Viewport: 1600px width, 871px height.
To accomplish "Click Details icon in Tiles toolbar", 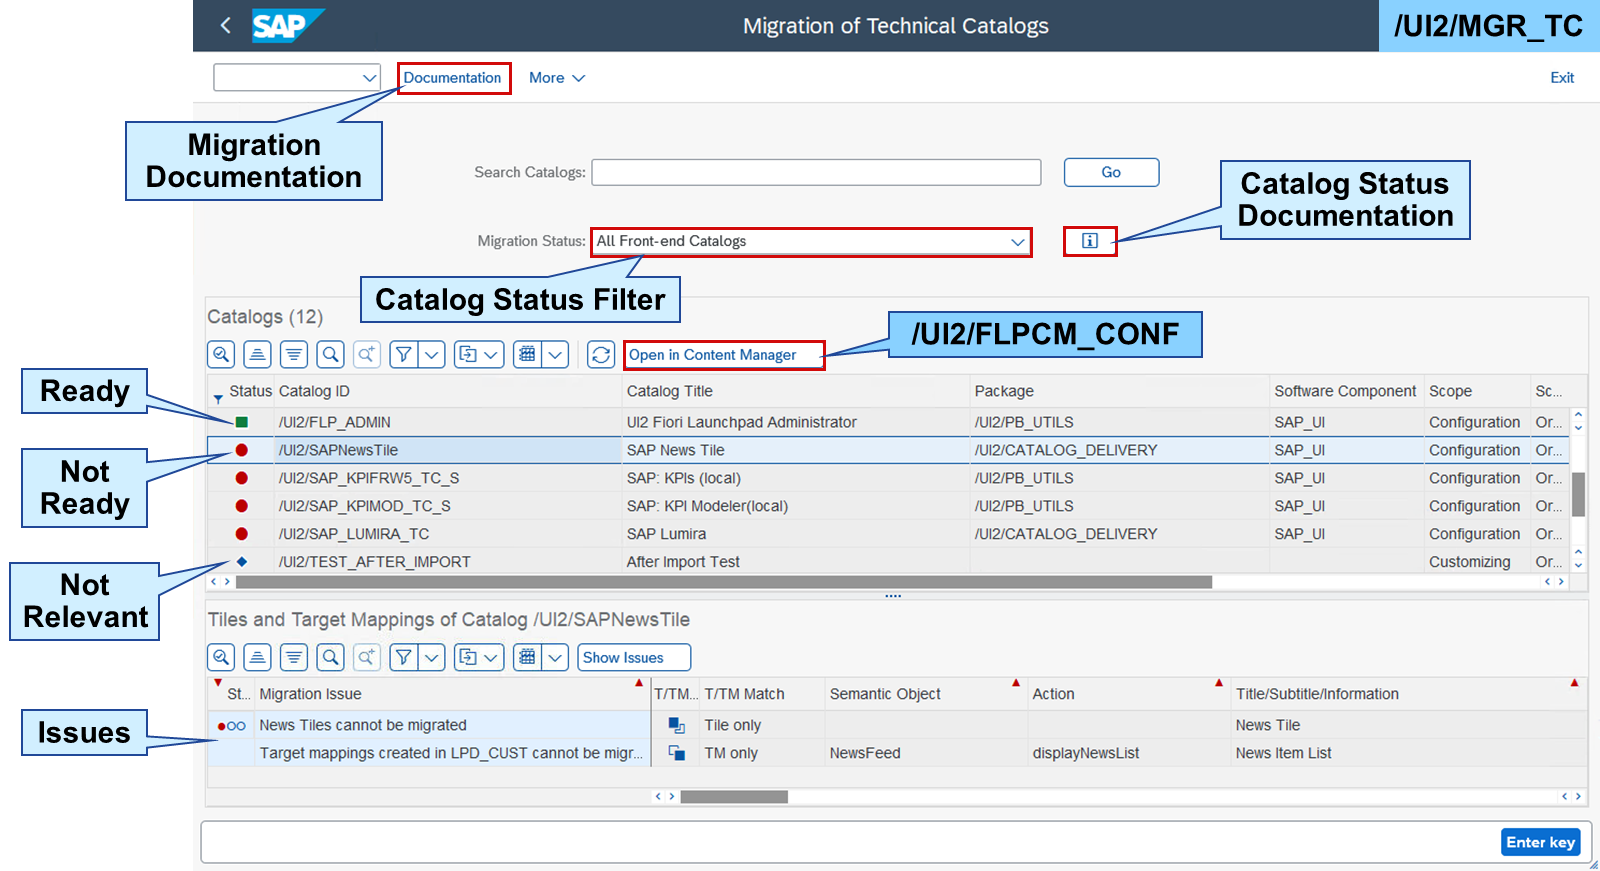I will [222, 657].
